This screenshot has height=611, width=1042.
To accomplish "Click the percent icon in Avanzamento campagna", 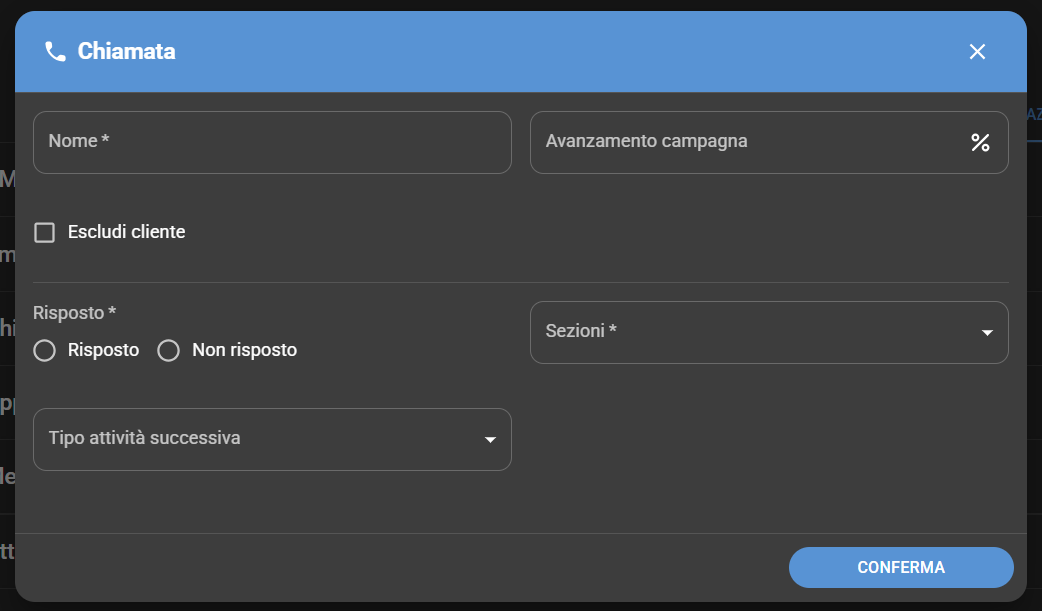I will tap(980, 142).
